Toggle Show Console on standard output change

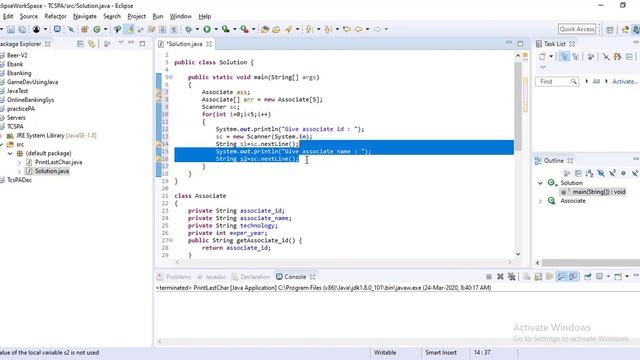(x=561, y=277)
